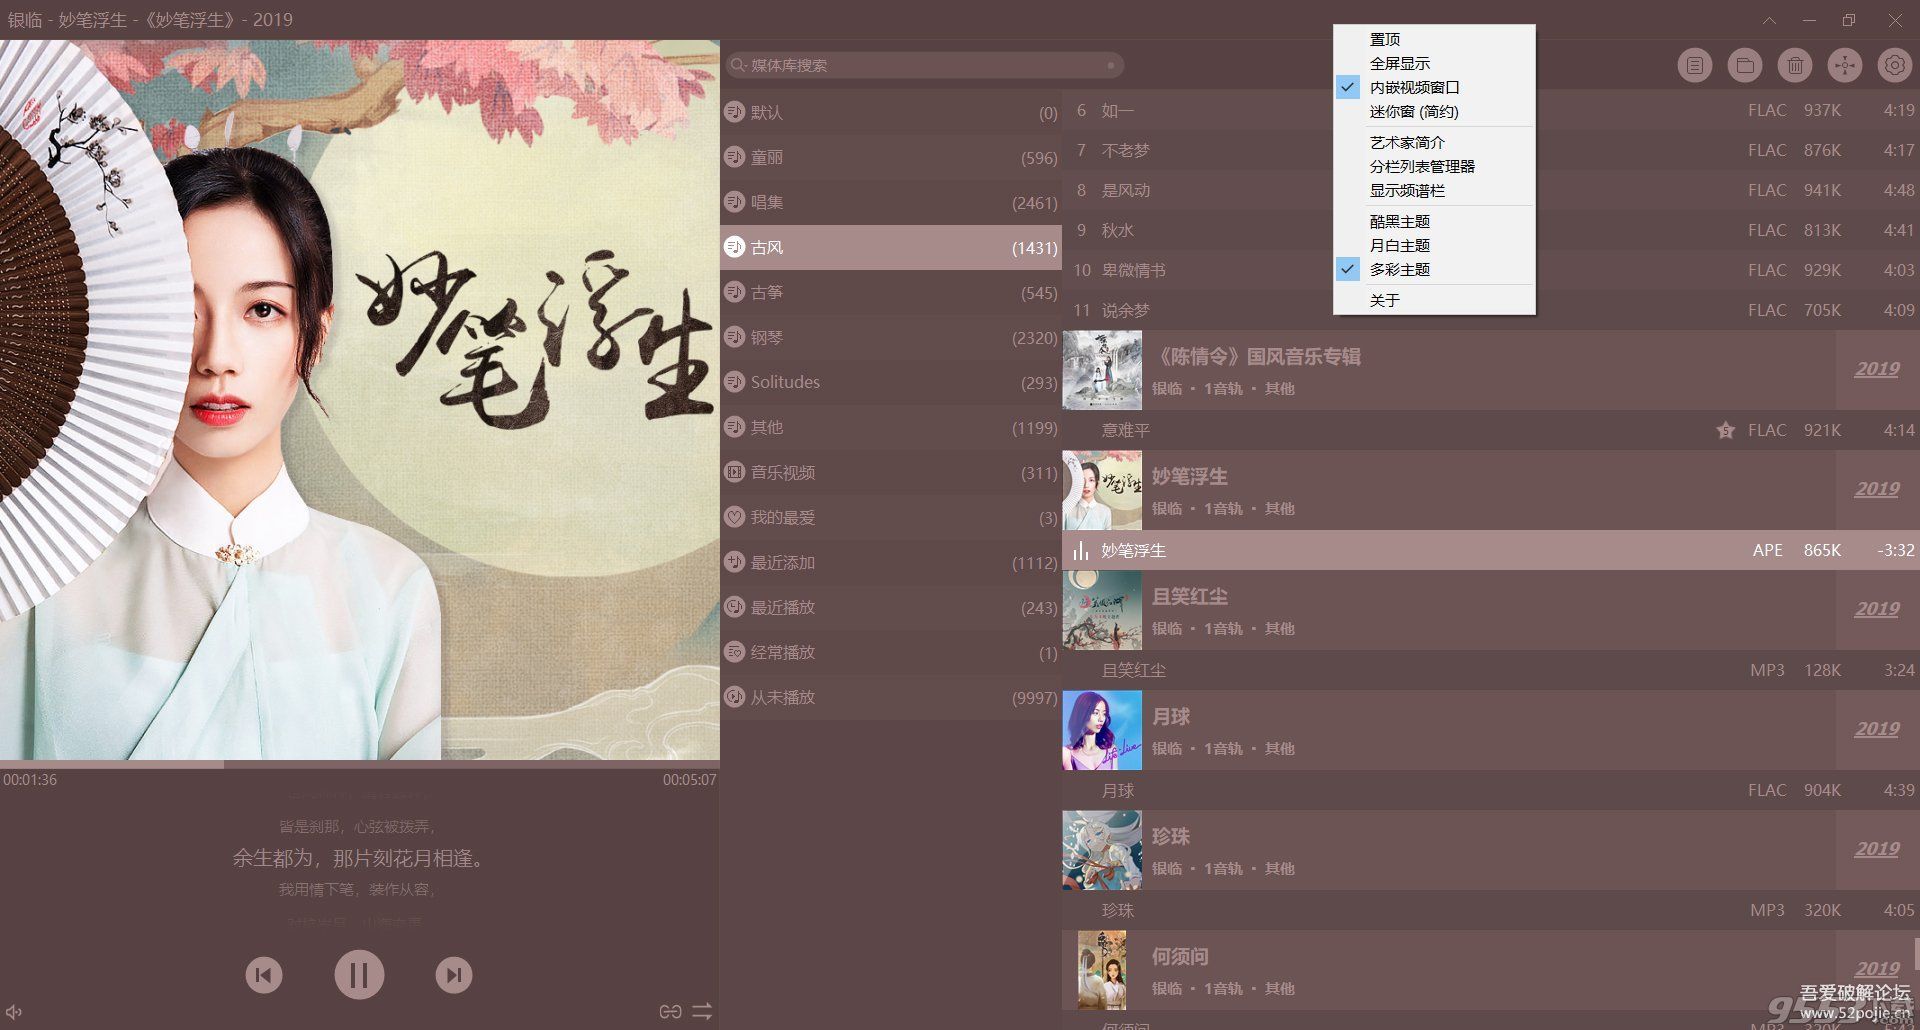Click the equalizer bars on playing track

1080,551
